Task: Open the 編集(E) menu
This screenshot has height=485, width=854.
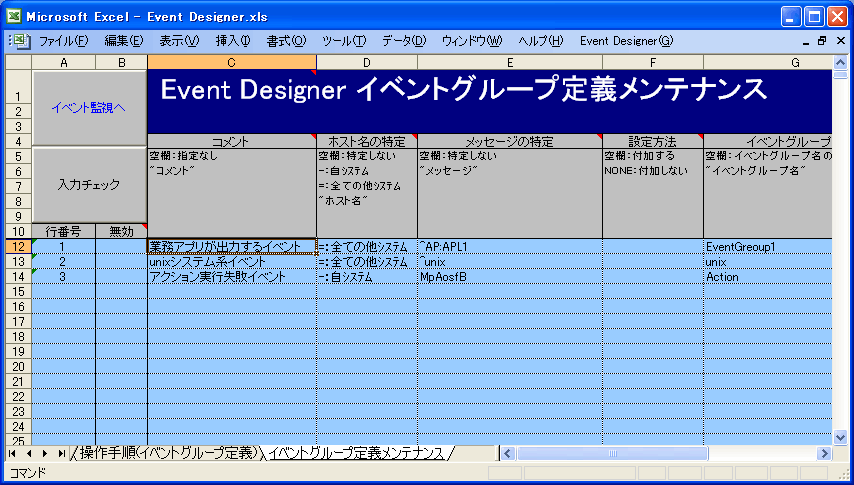Action: pos(124,41)
